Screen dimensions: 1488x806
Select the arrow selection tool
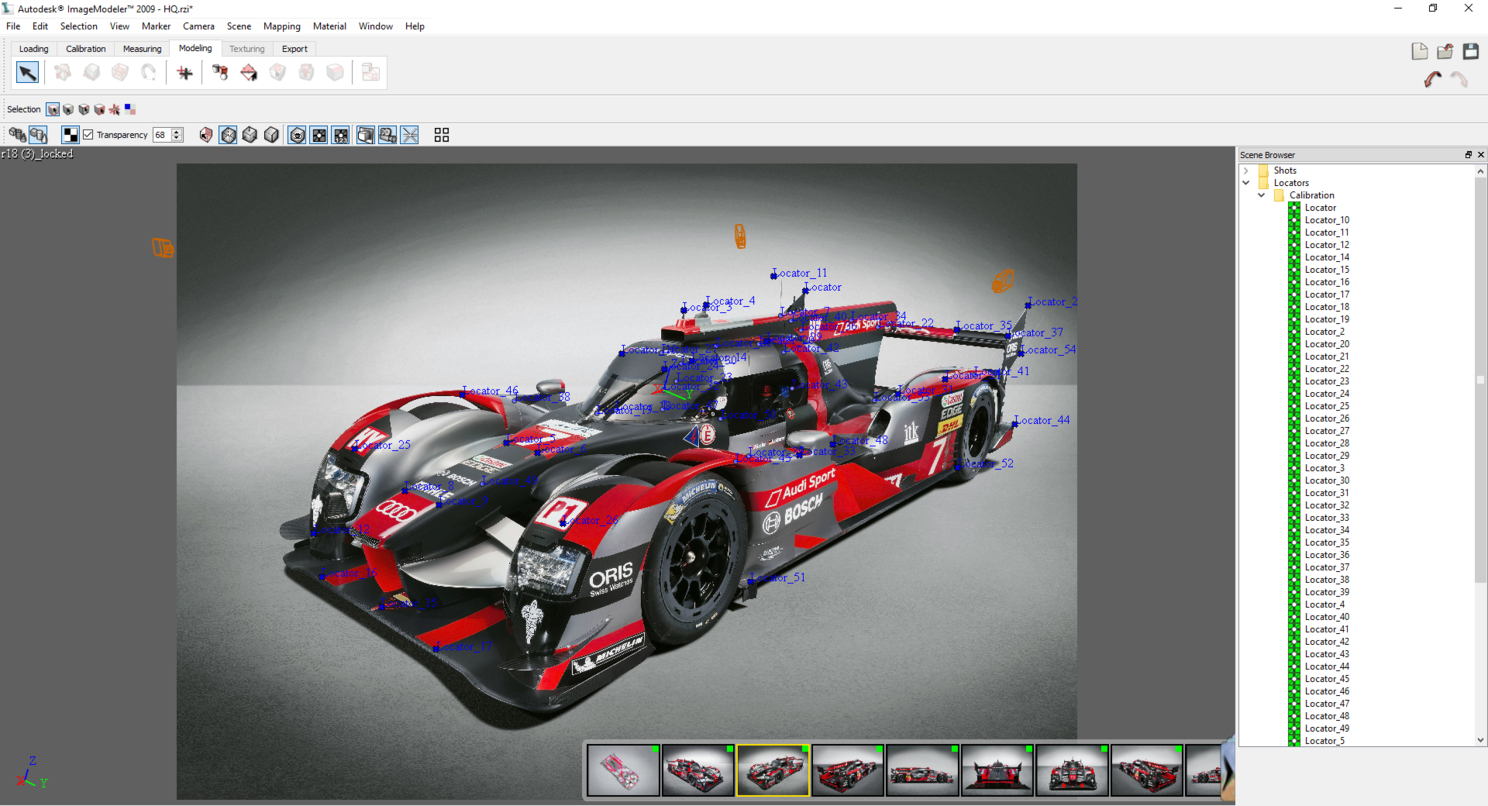coord(27,72)
